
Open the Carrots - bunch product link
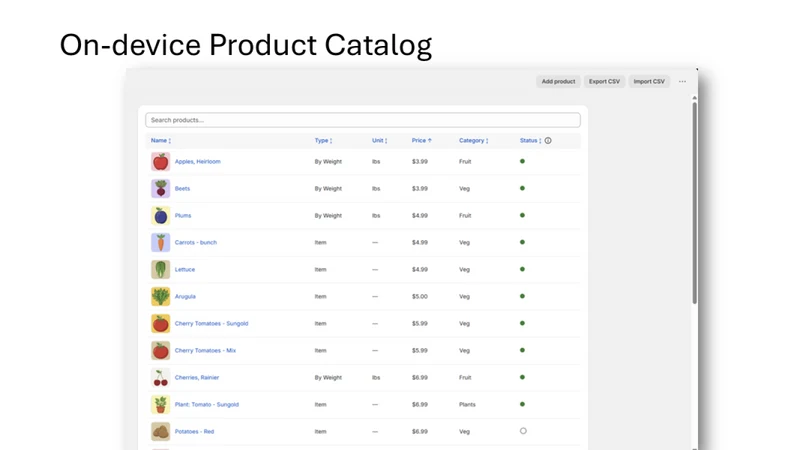[196, 243]
